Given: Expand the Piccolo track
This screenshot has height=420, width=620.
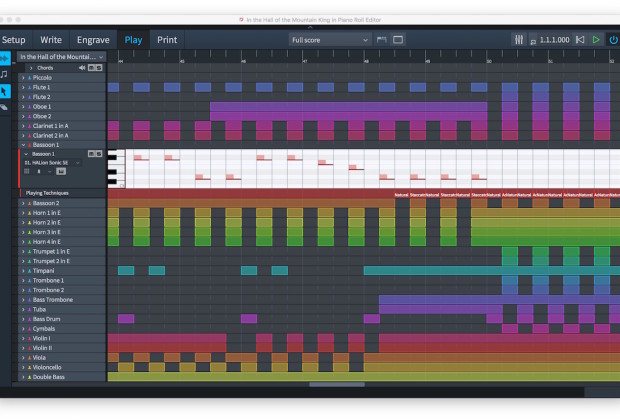Looking at the screenshot, I should point(23,78).
